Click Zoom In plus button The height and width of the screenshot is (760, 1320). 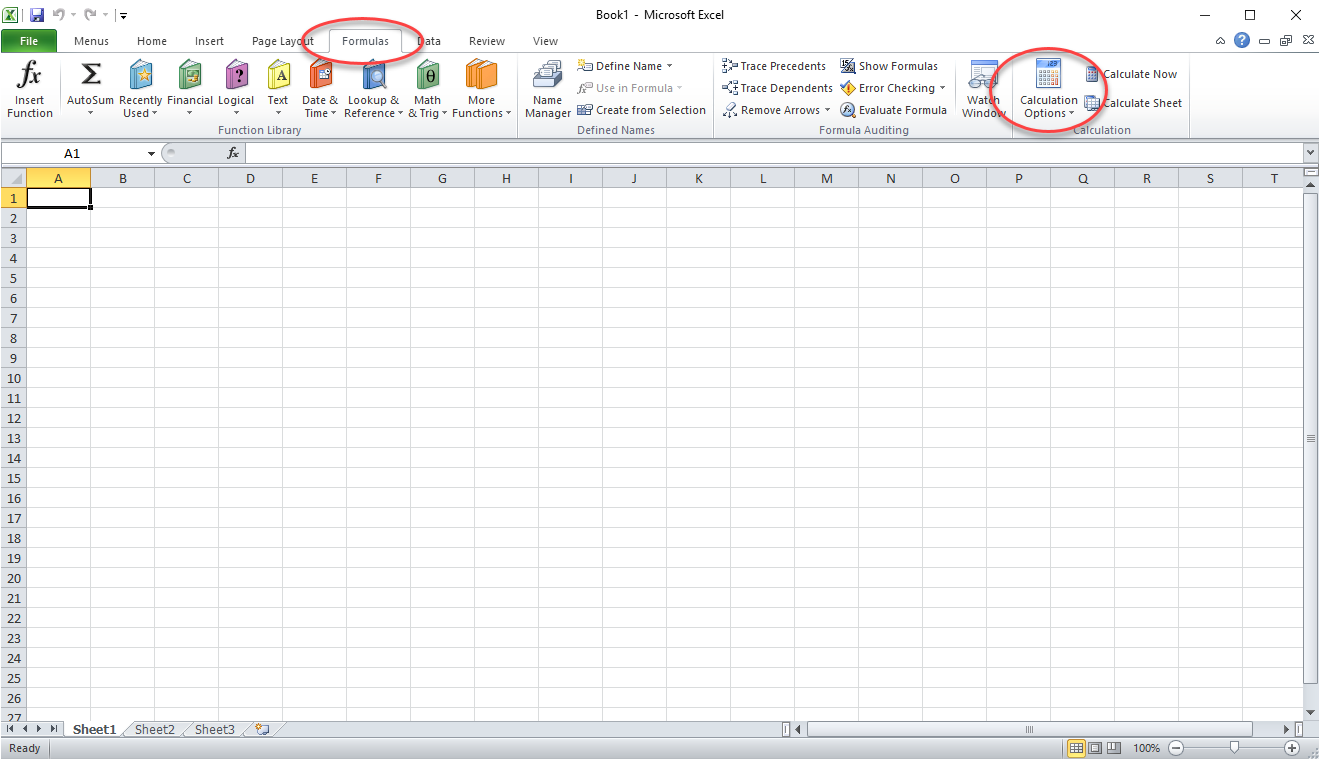[x=1292, y=748]
